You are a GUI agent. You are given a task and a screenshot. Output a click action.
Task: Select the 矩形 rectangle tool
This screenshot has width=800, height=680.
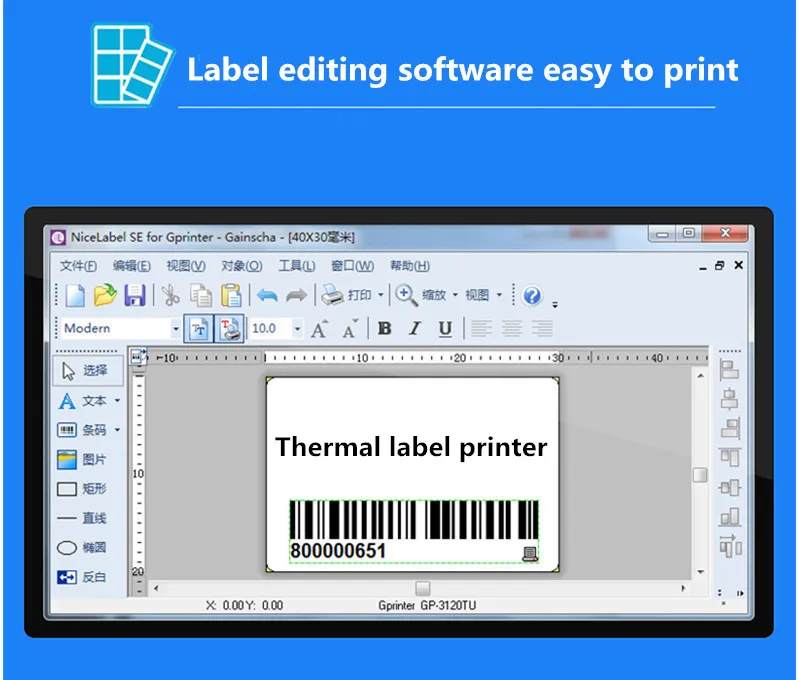coord(82,489)
